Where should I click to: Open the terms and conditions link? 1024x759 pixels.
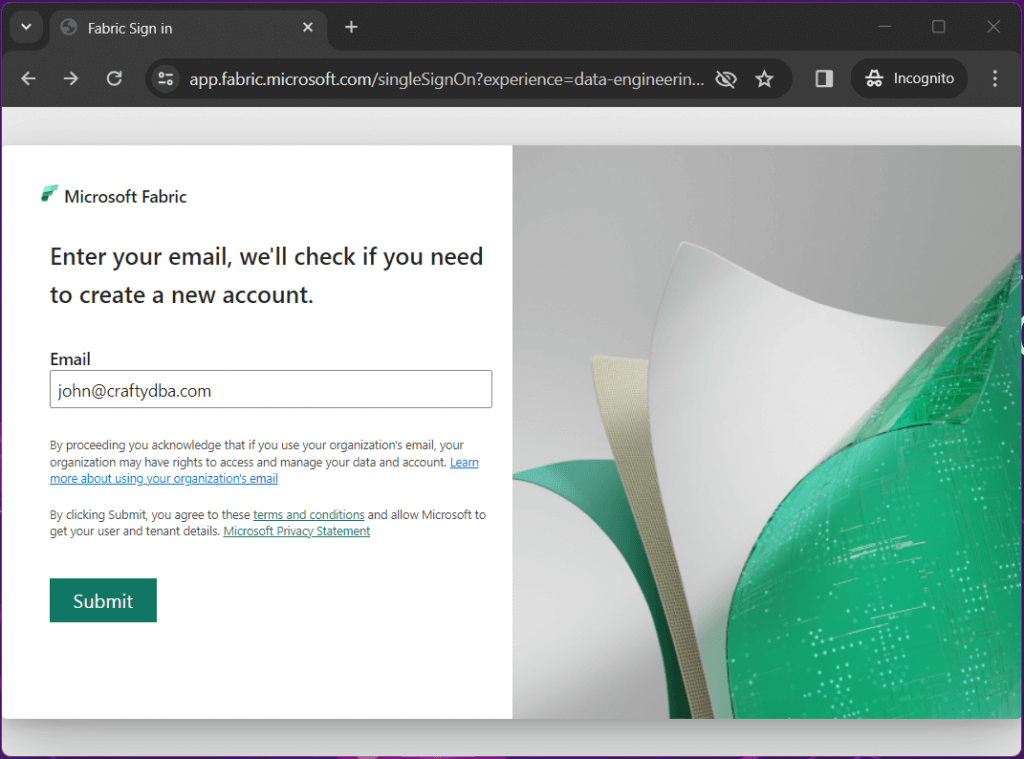coord(309,515)
